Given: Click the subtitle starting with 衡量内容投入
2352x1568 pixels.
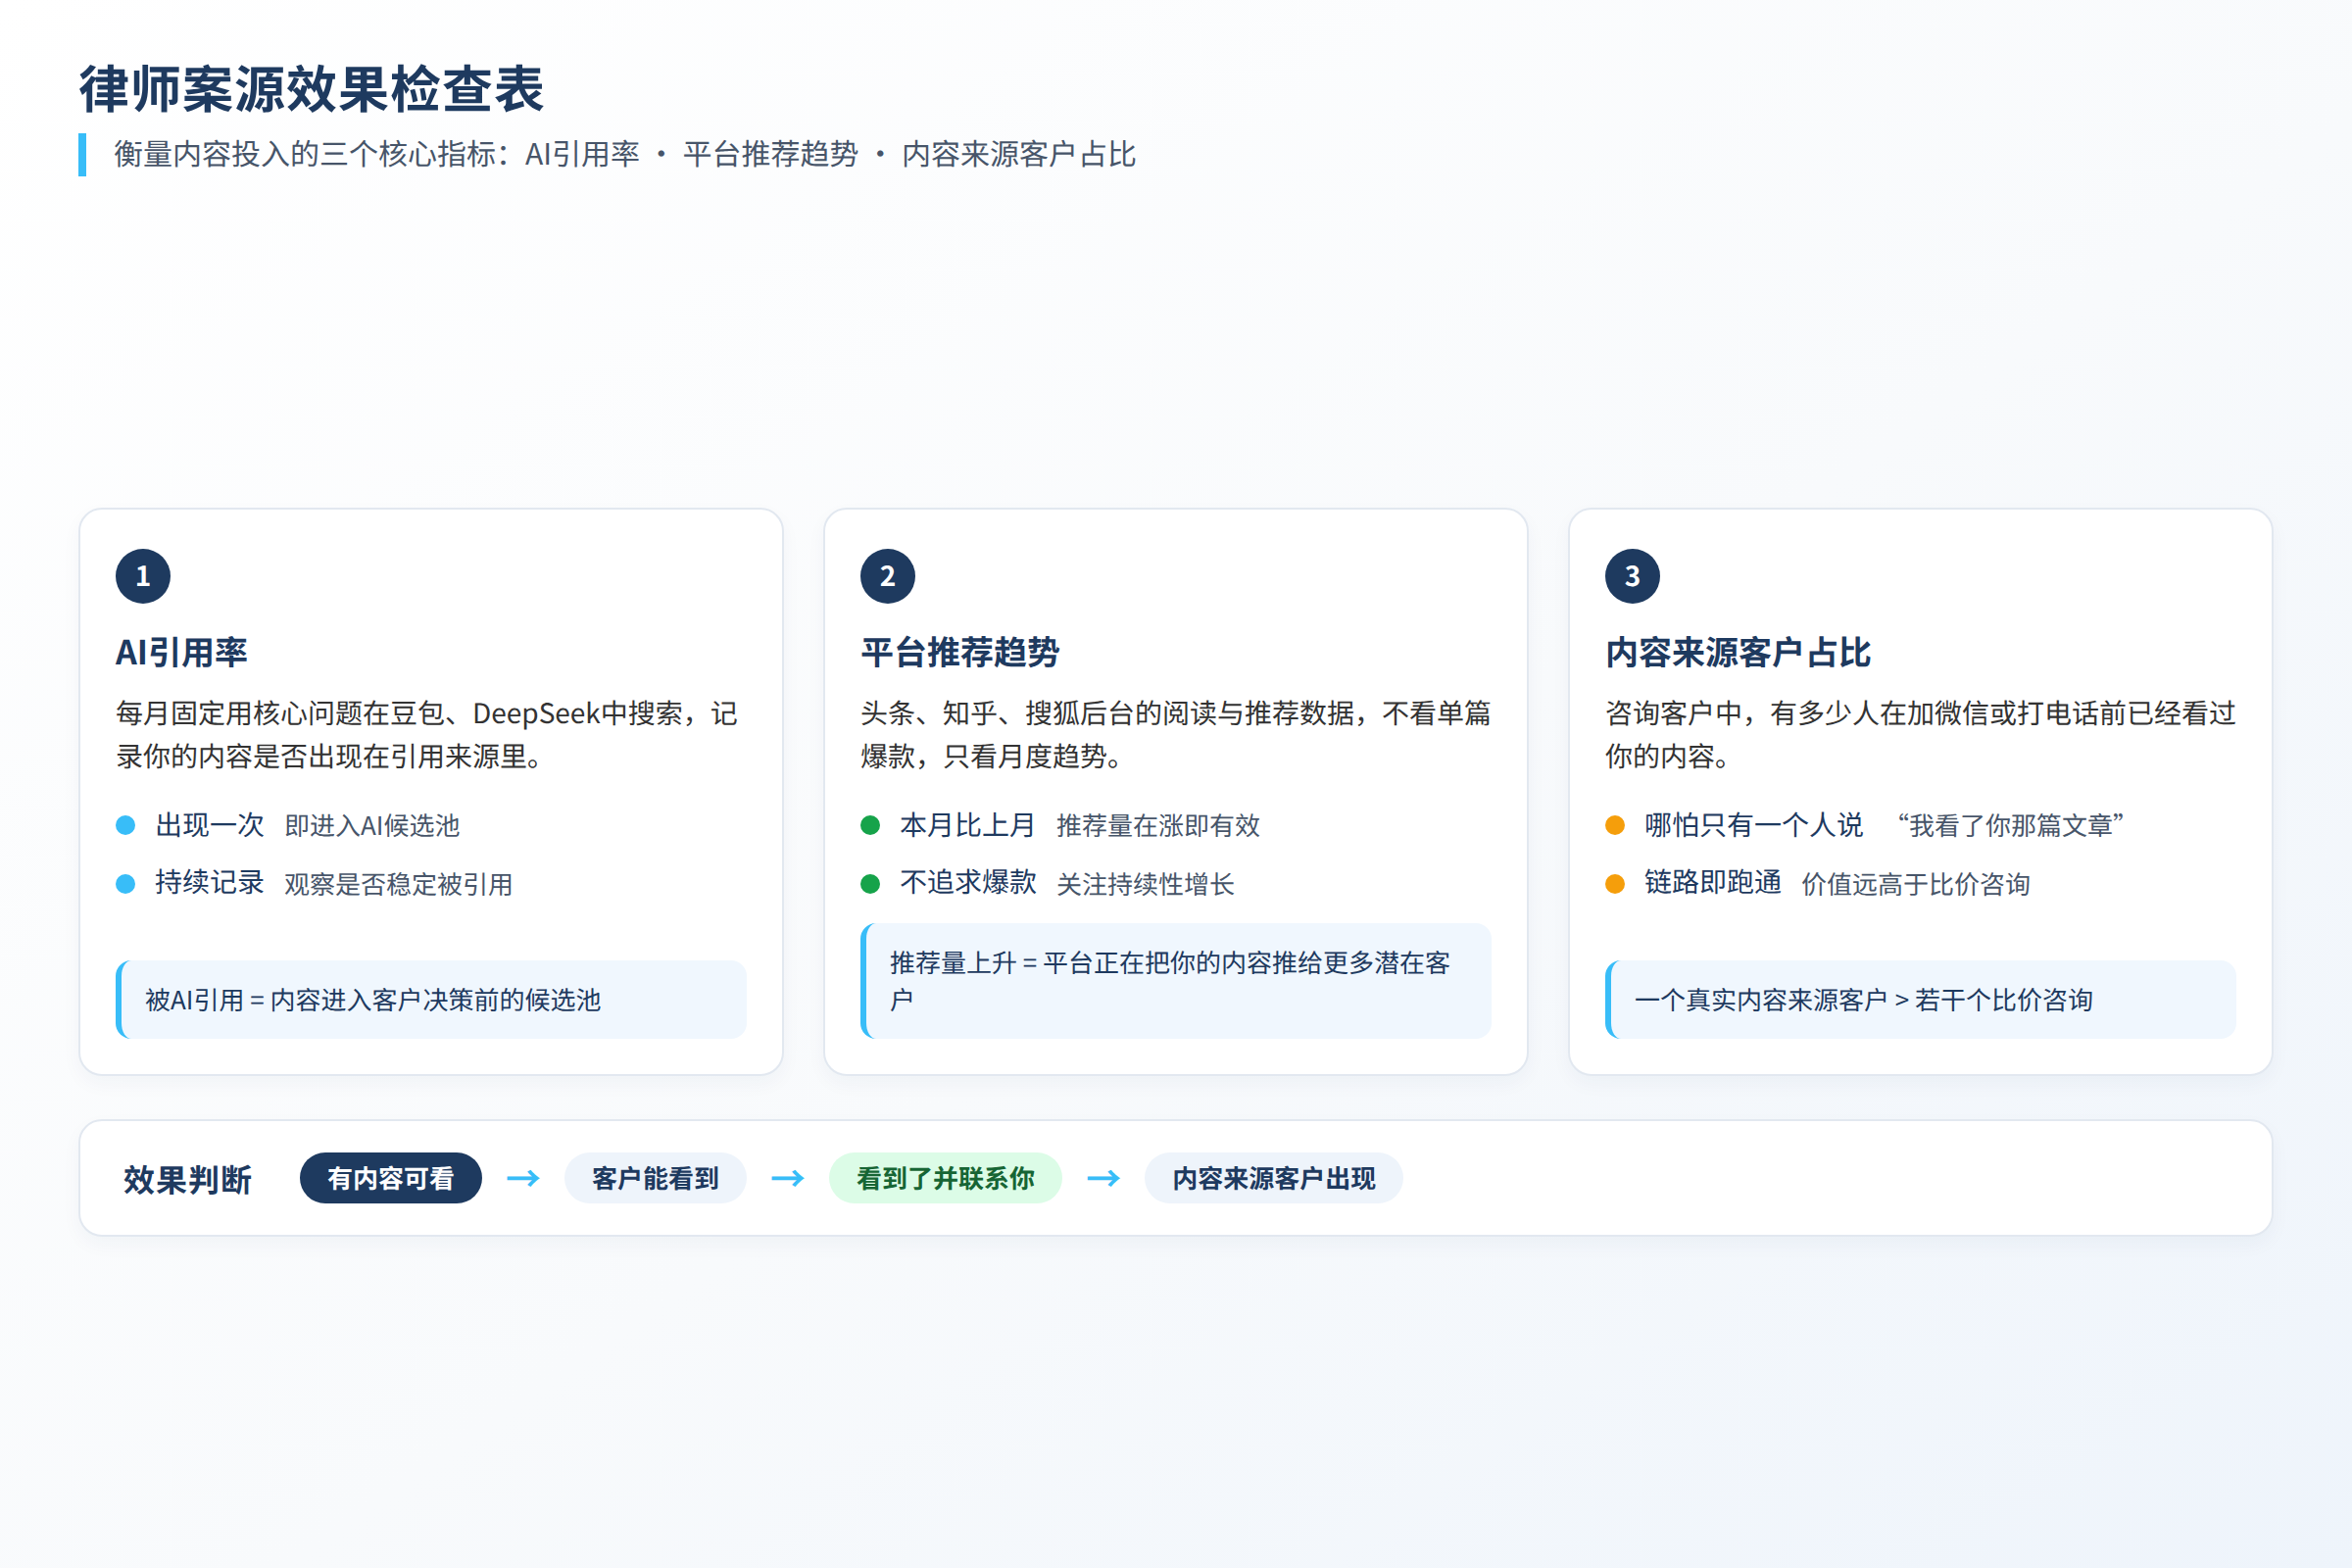Looking at the screenshot, I should point(625,154).
